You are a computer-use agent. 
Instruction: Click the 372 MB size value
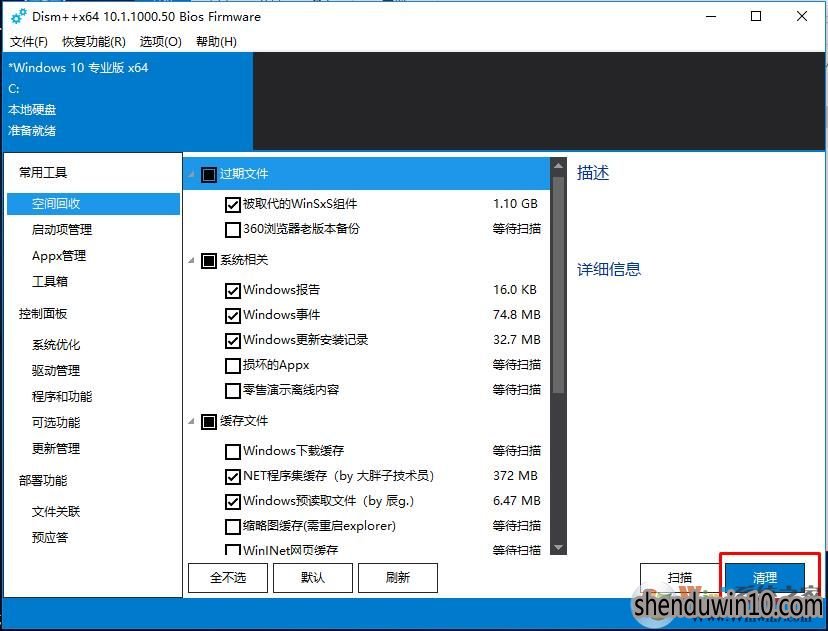click(x=515, y=476)
